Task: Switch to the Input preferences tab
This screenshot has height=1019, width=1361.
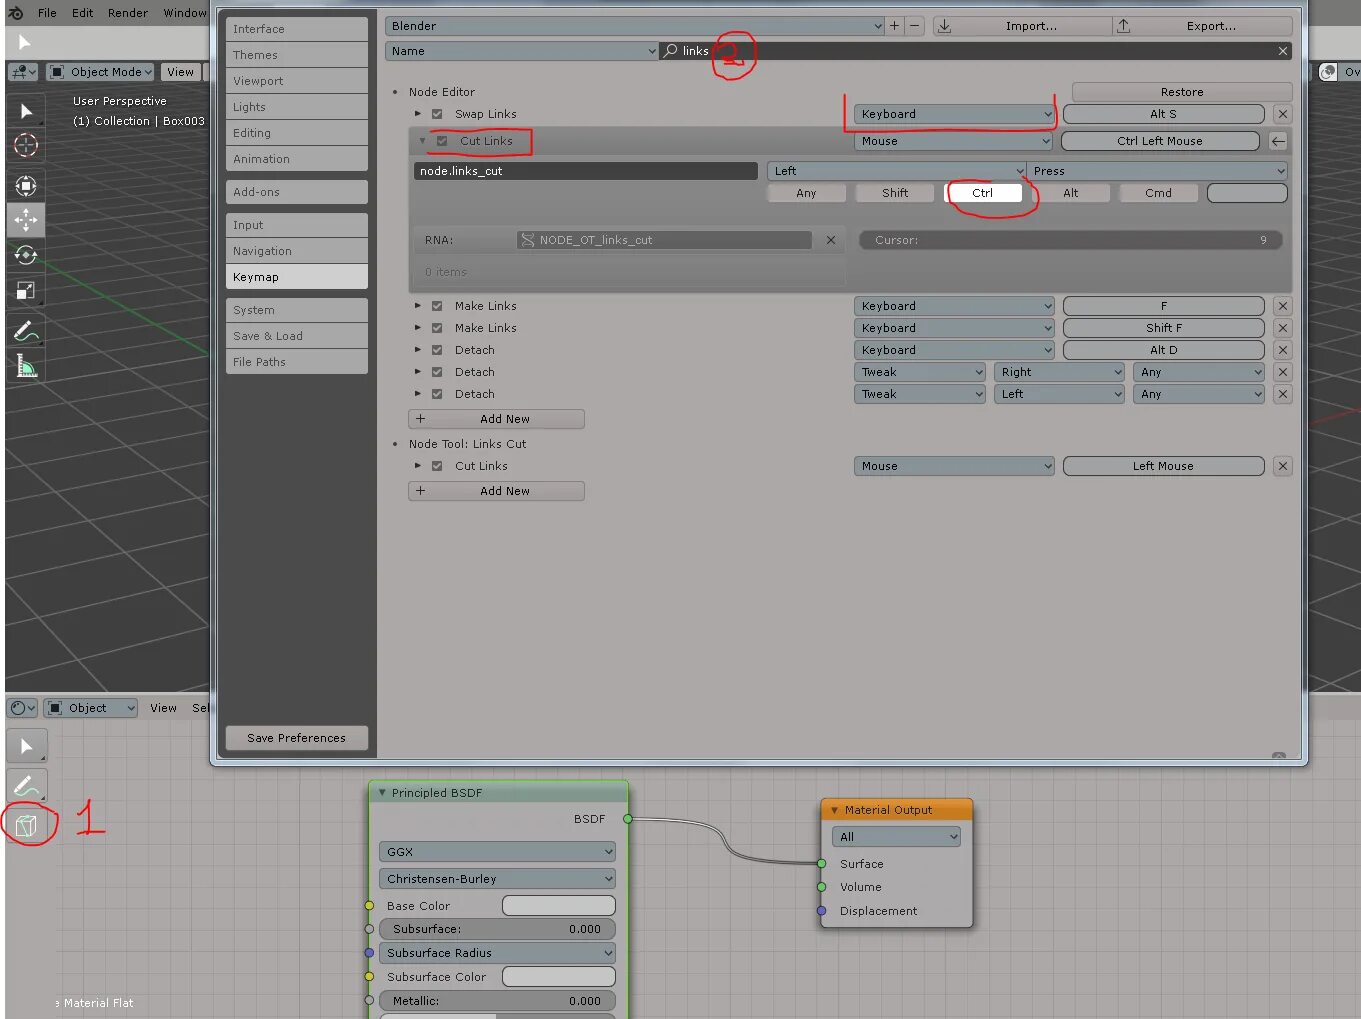Action: click(297, 225)
